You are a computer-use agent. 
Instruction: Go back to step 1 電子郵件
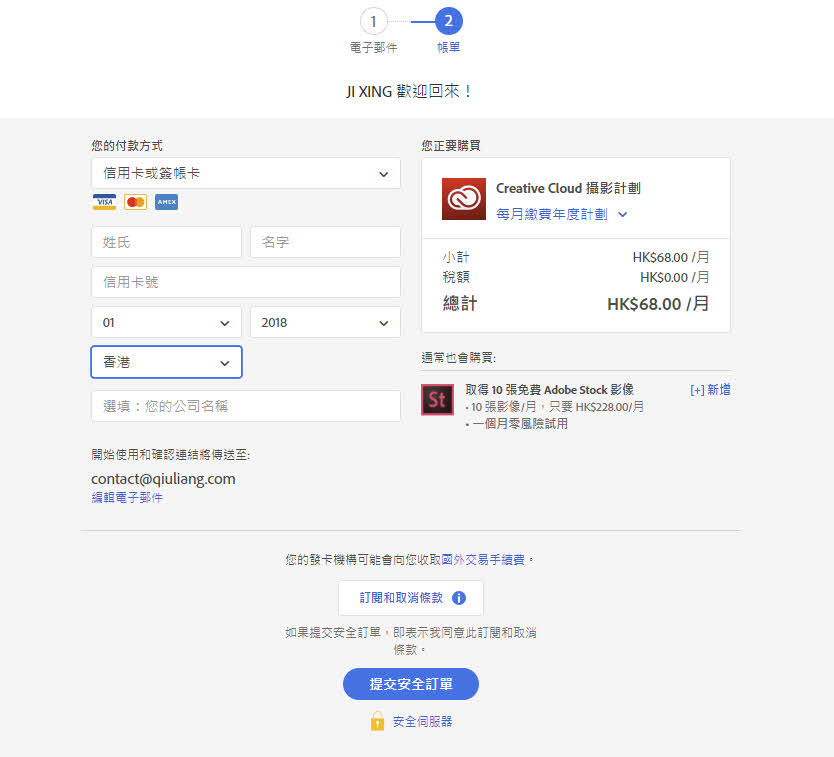373,21
